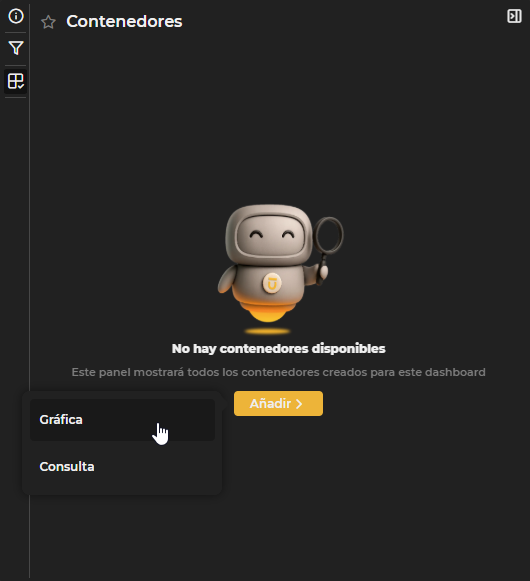Screen dimensions: 530x581
Task: Click the "No hay contenedores disponibles" heading
Action: coord(278,349)
